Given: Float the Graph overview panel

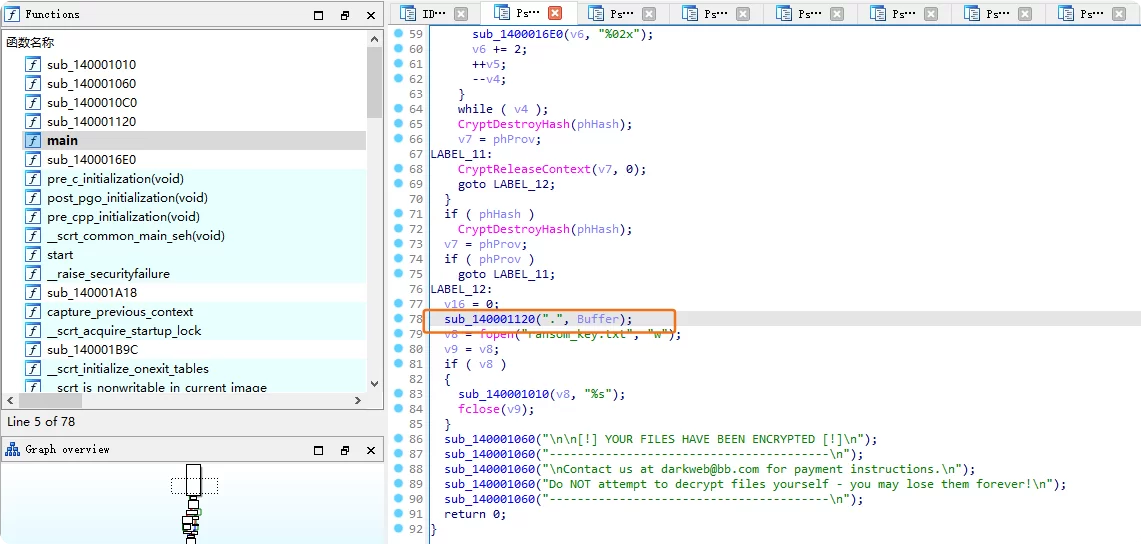Looking at the screenshot, I should [x=345, y=451].
